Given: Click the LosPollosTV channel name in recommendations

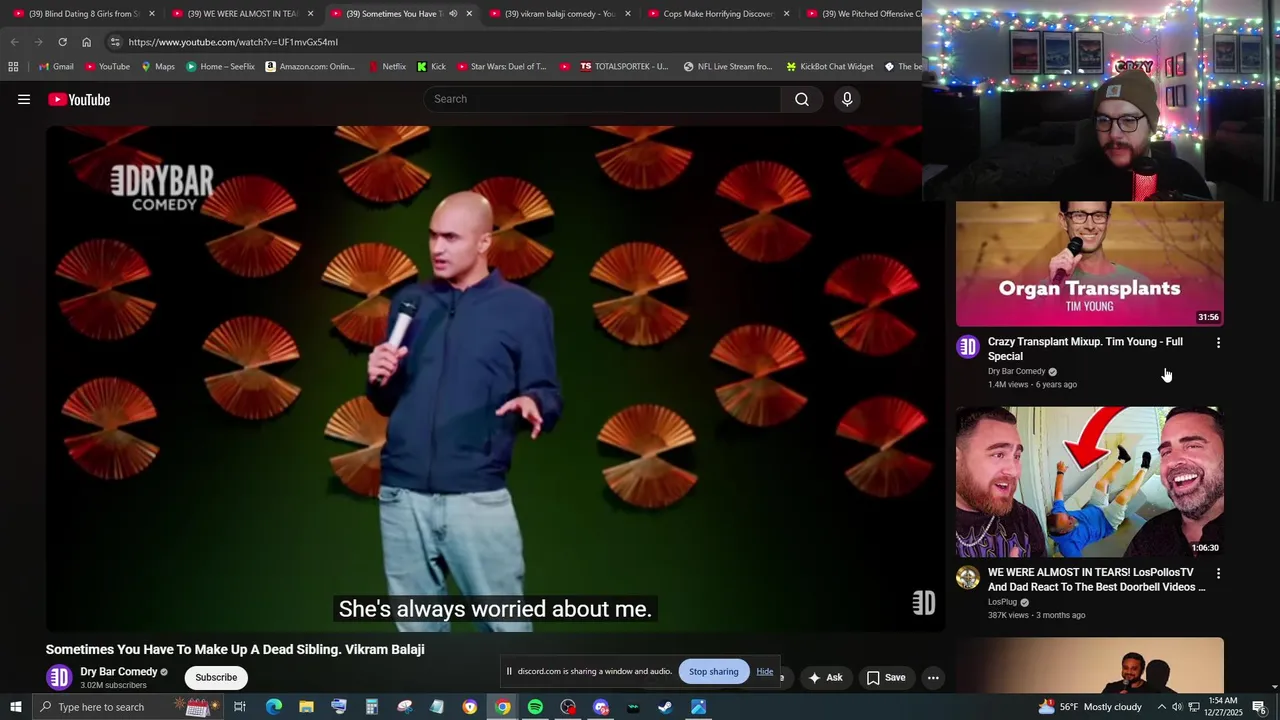Looking at the screenshot, I should click(1002, 602).
